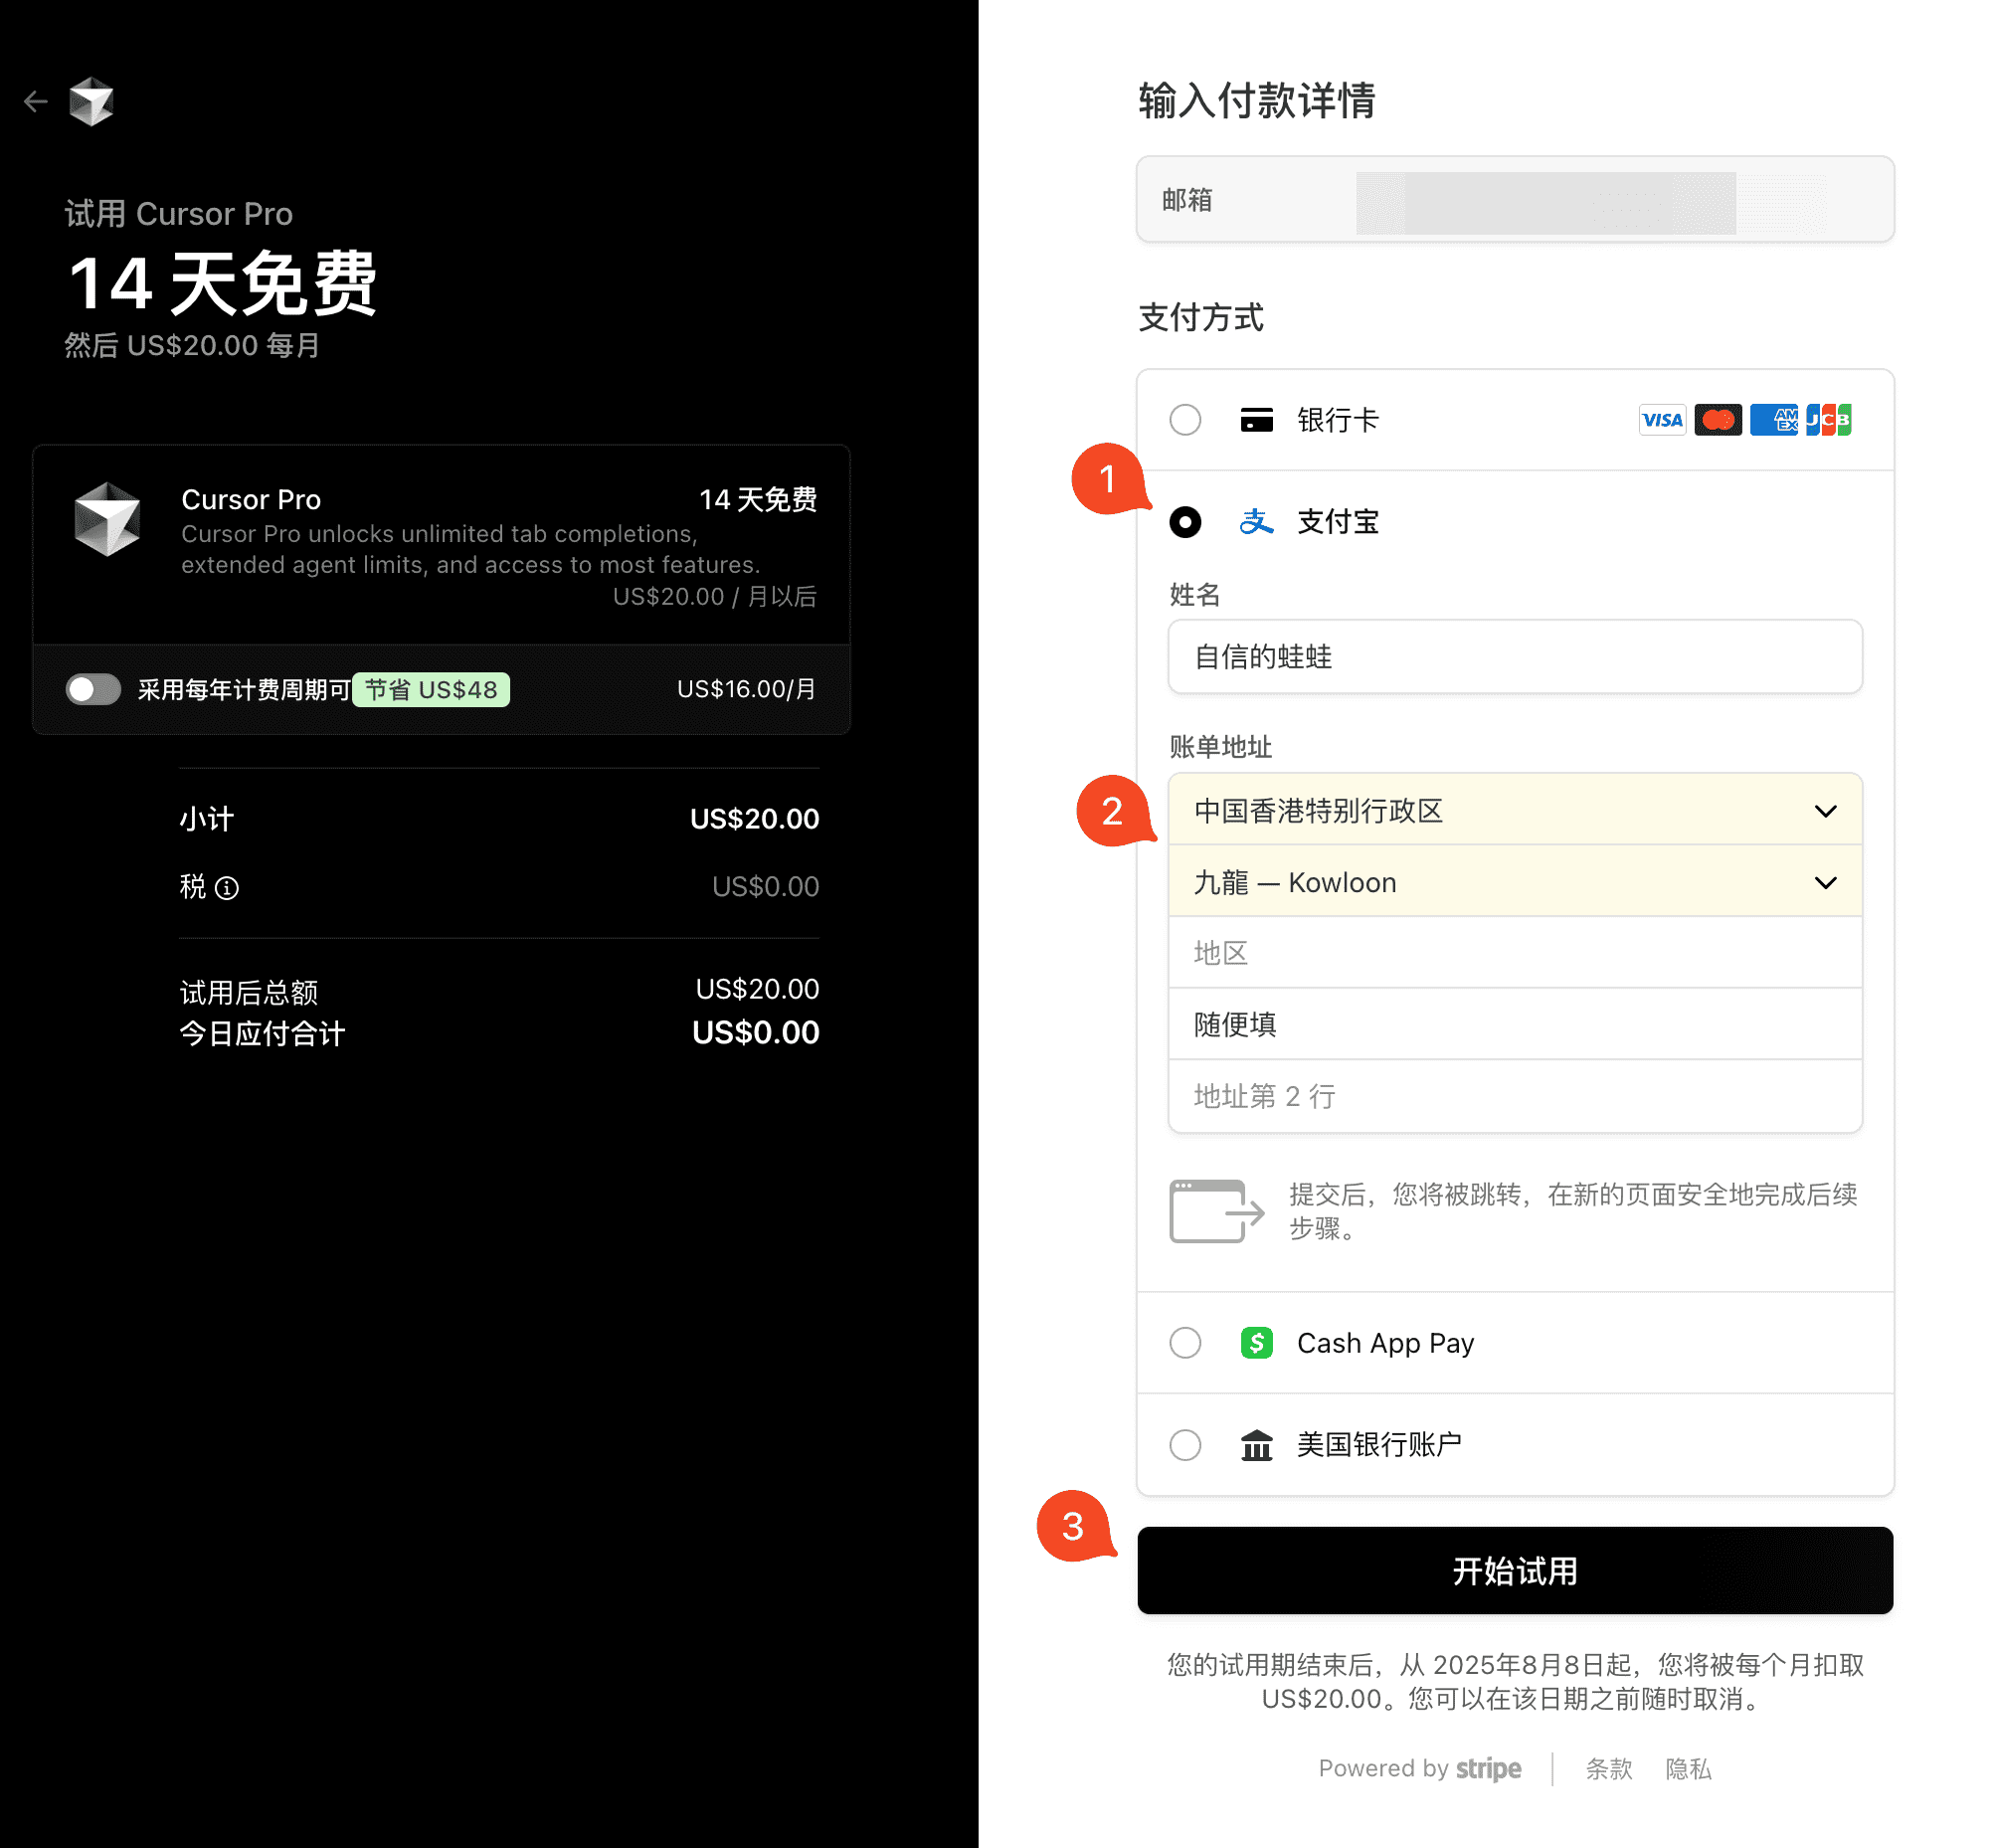The image size is (1995, 1848).
Task: Open the 中国香港特别行政区 country dropdown
Action: click(x=1514, y=811)
